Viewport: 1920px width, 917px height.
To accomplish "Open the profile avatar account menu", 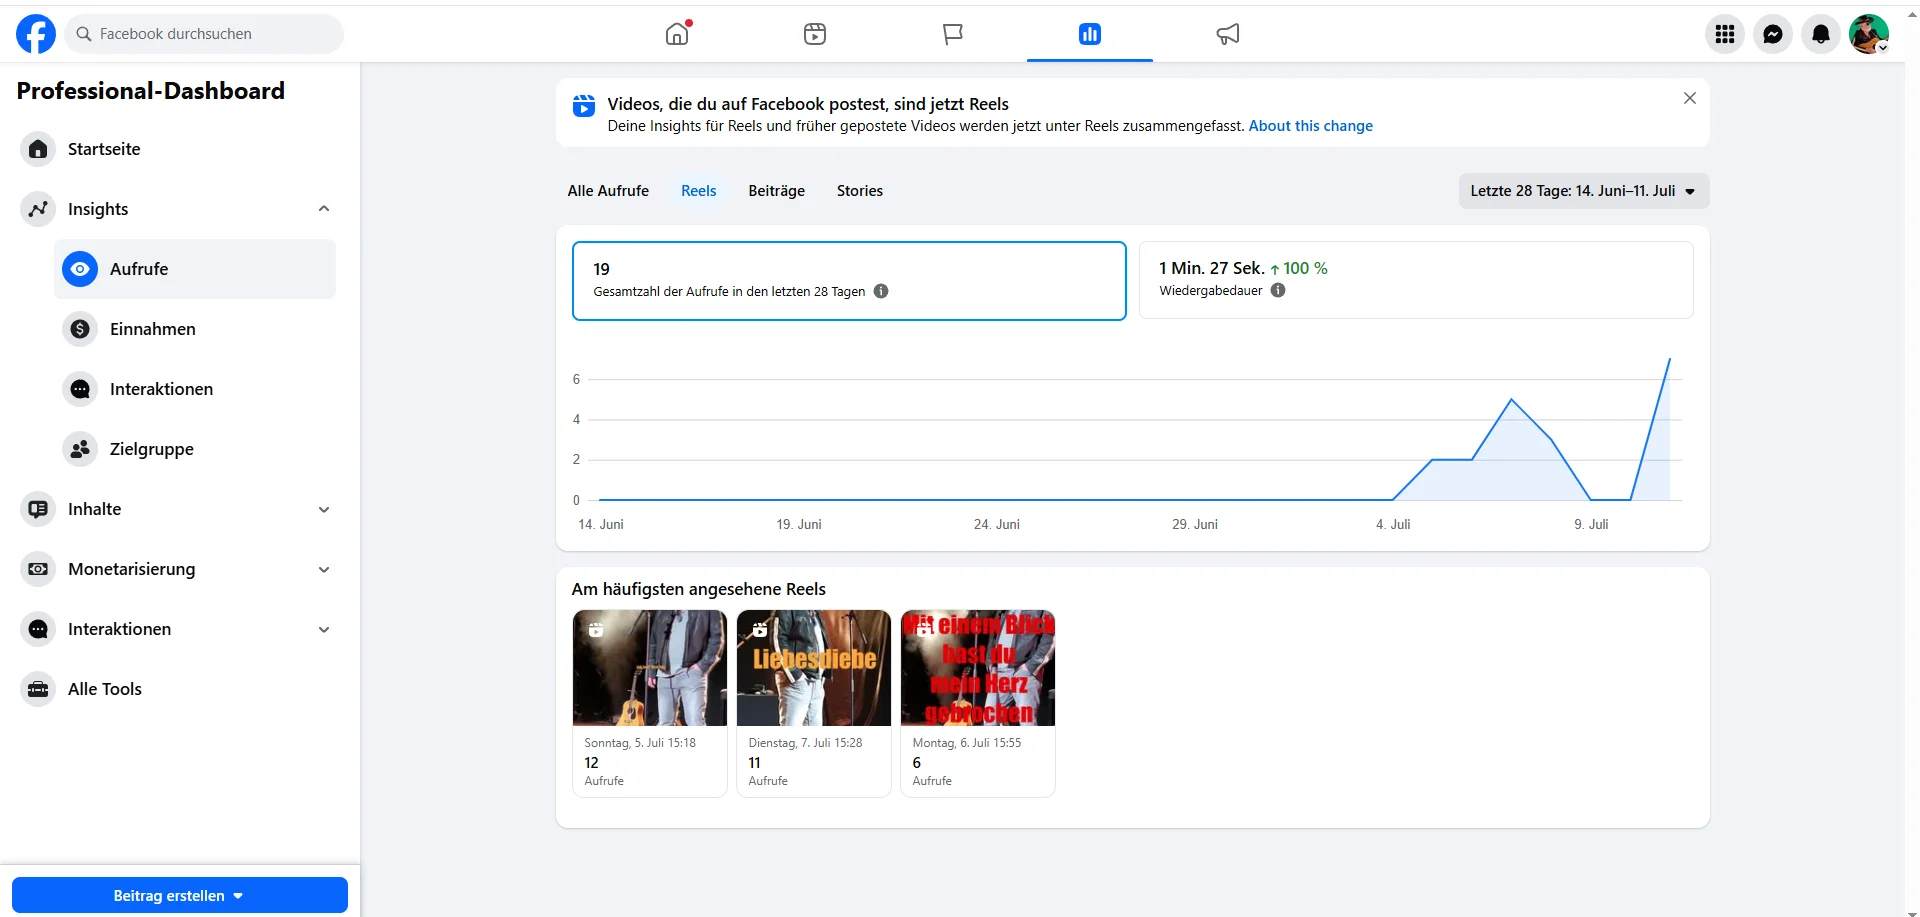I will [x=1869, y=34].
